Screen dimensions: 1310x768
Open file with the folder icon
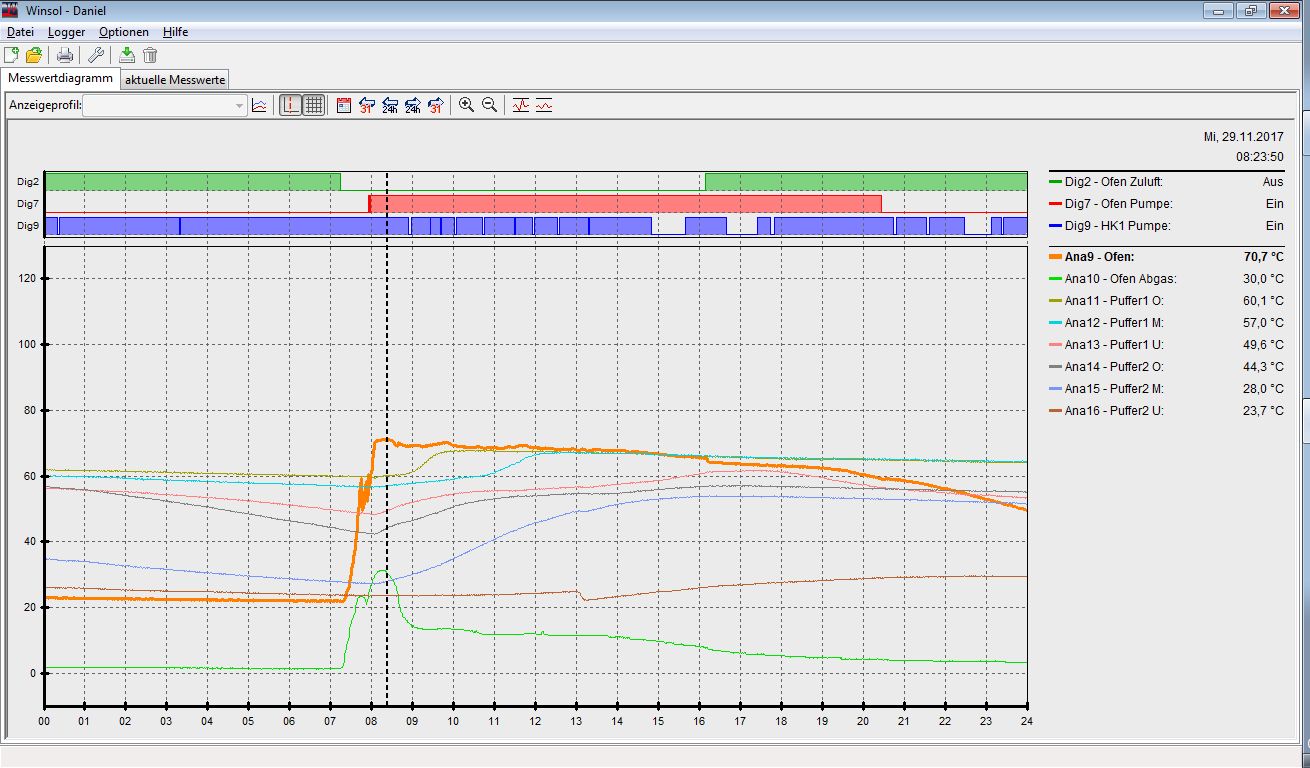(x=33, y=55)
